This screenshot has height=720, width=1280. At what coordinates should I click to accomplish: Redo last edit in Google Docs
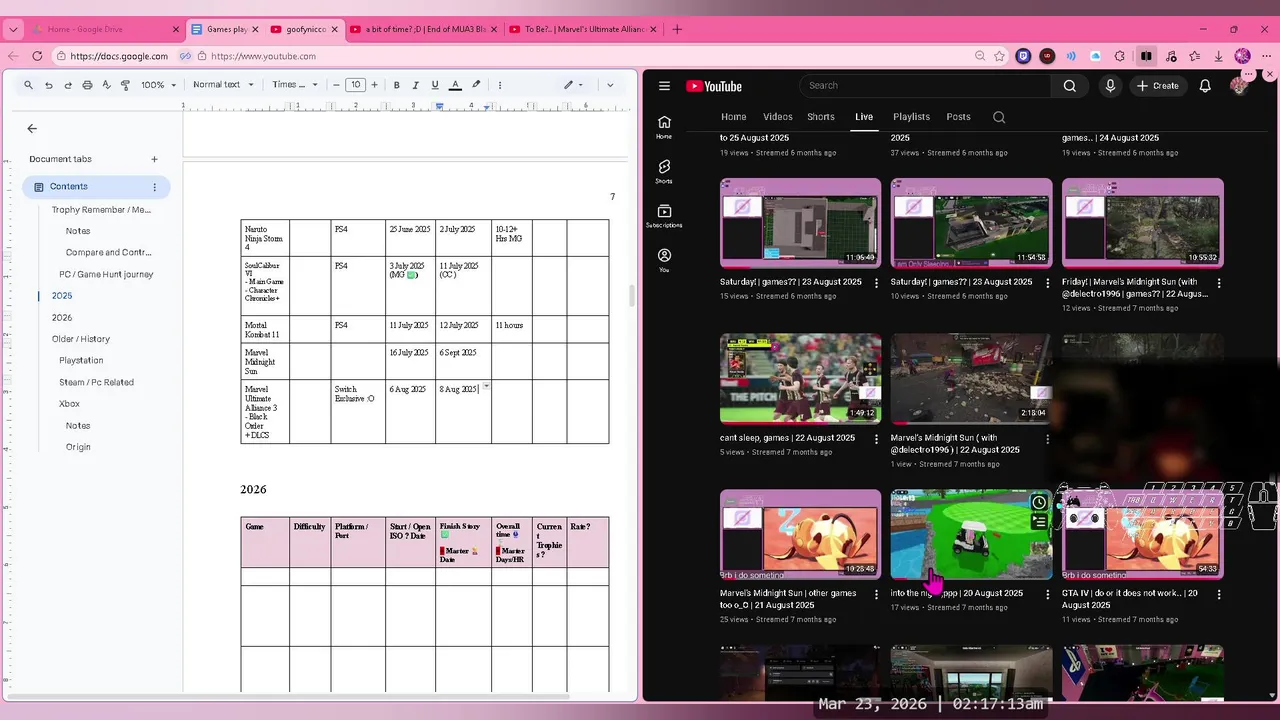tap(68, 85)
